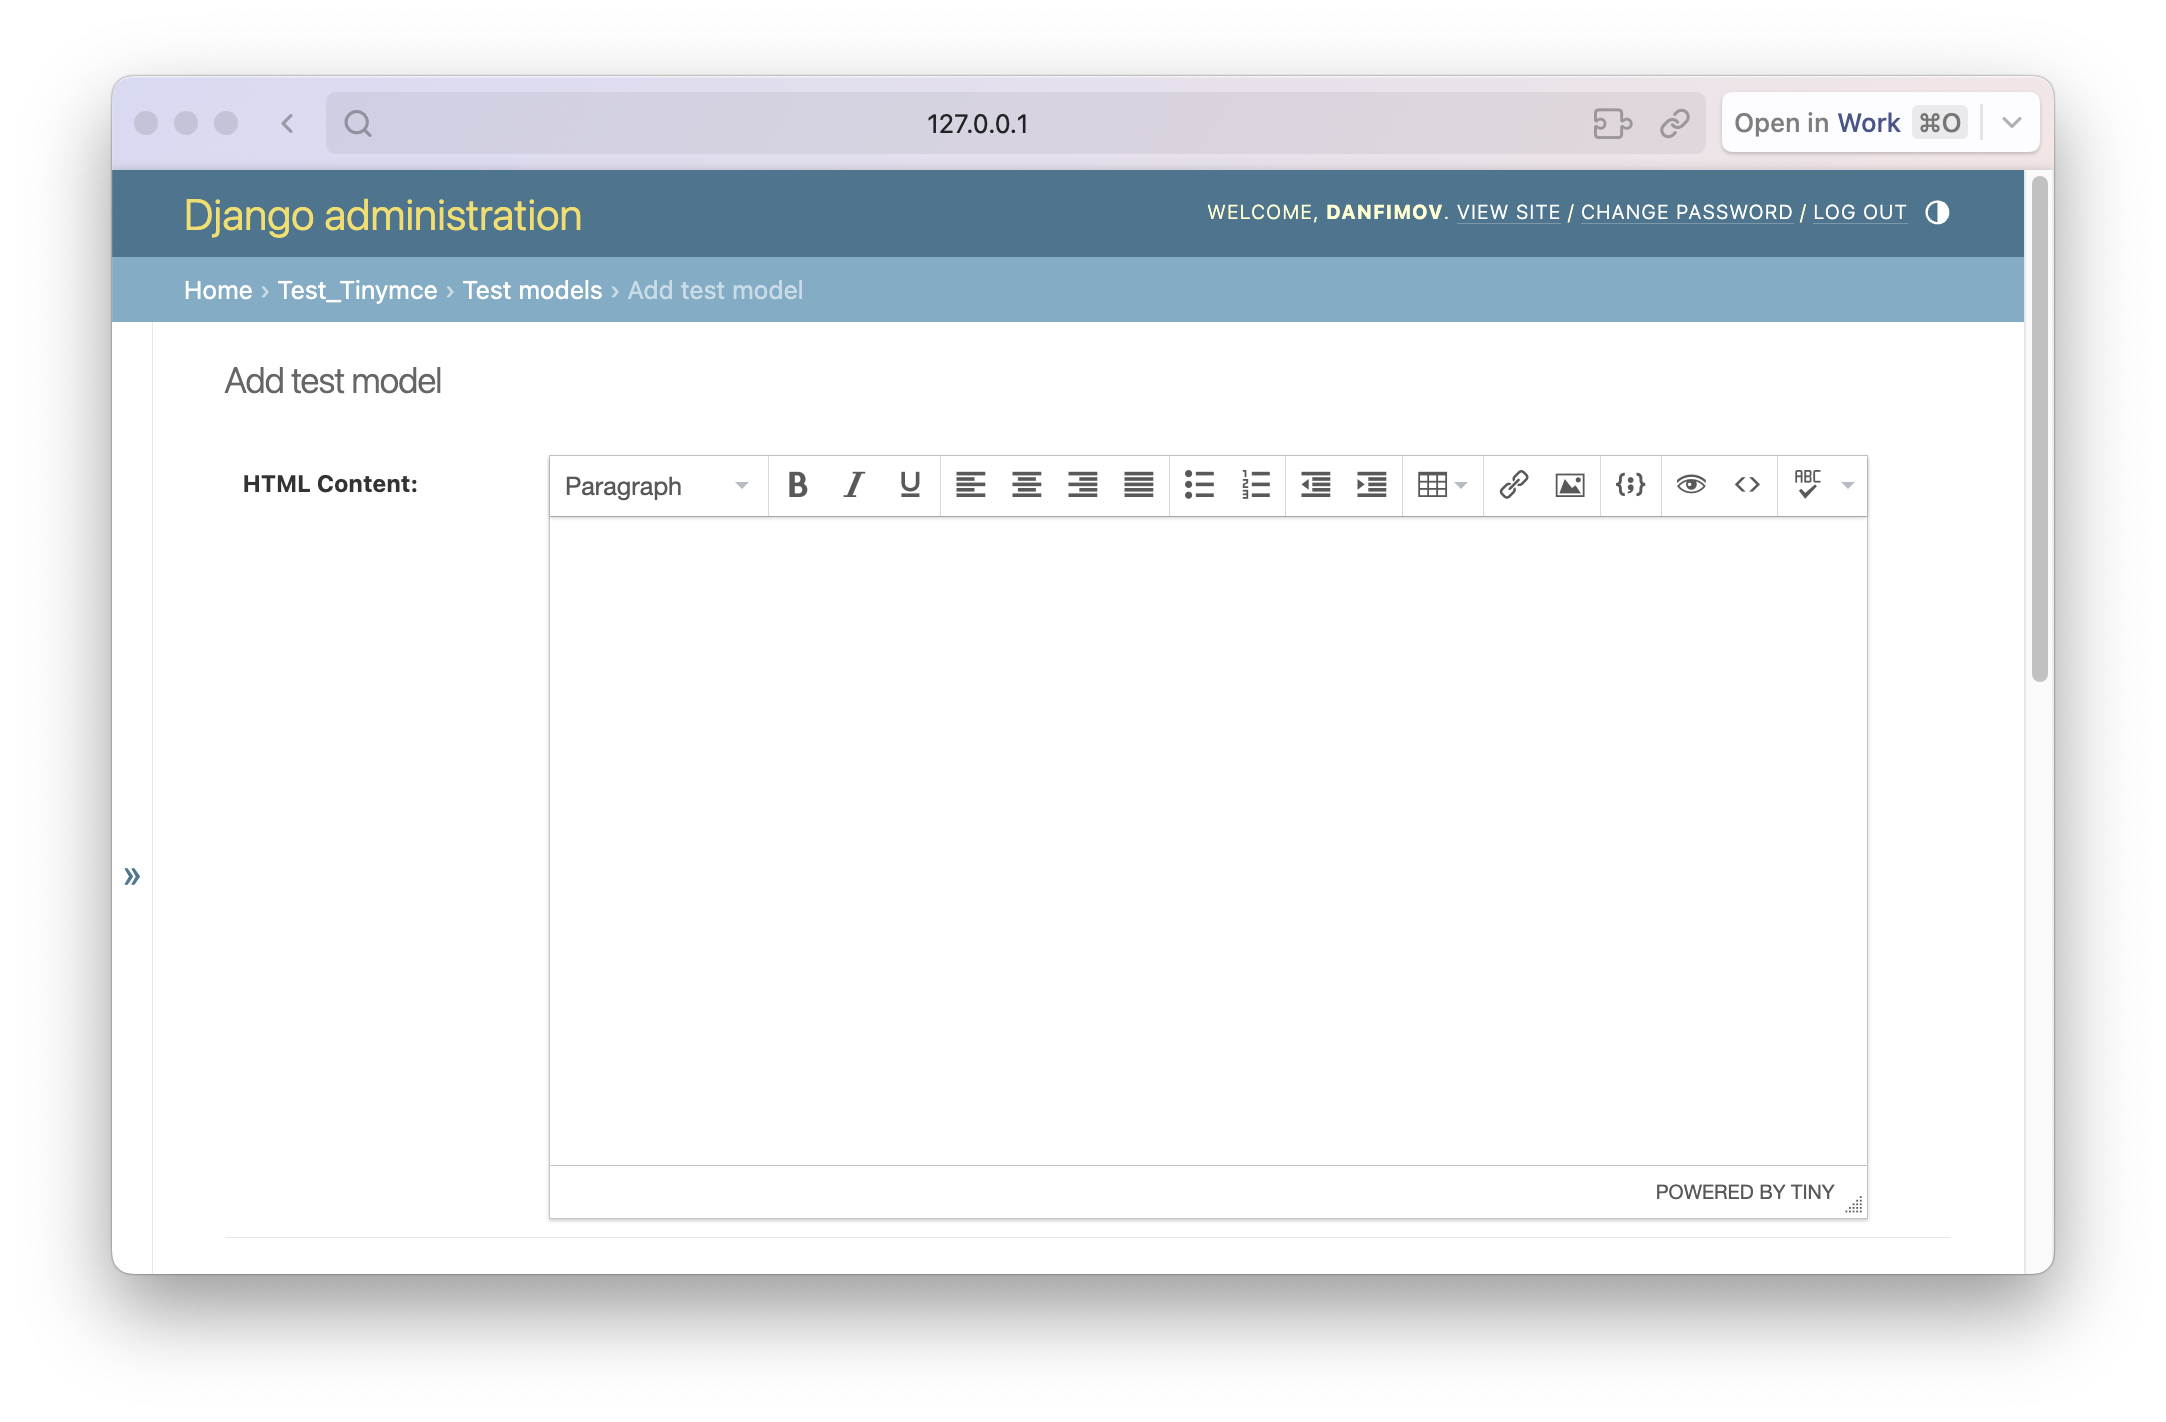Expand the Open in dropdown chevron
Screen dimensions: 2166x1422
click(x=2012, y=123)
